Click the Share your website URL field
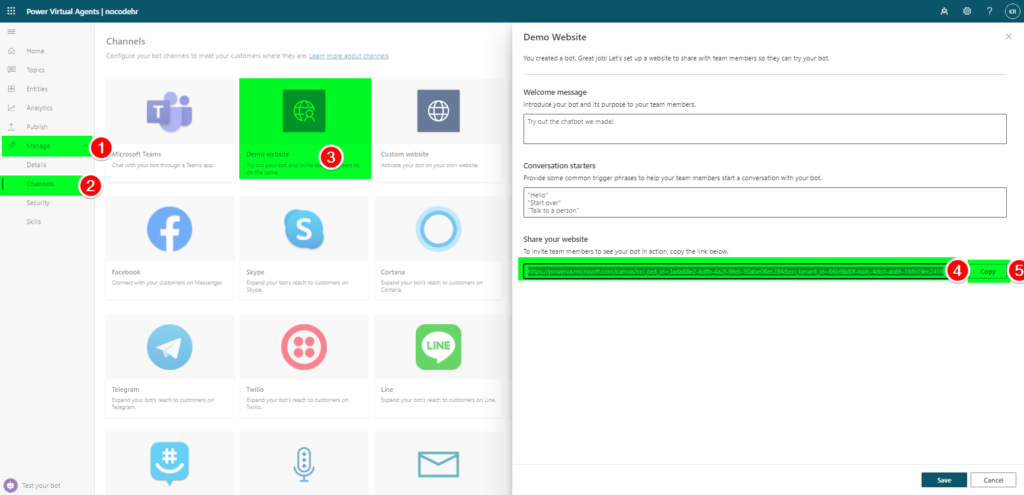Image resolution: width=1024 pixels, height=495 pixels. 738,271
